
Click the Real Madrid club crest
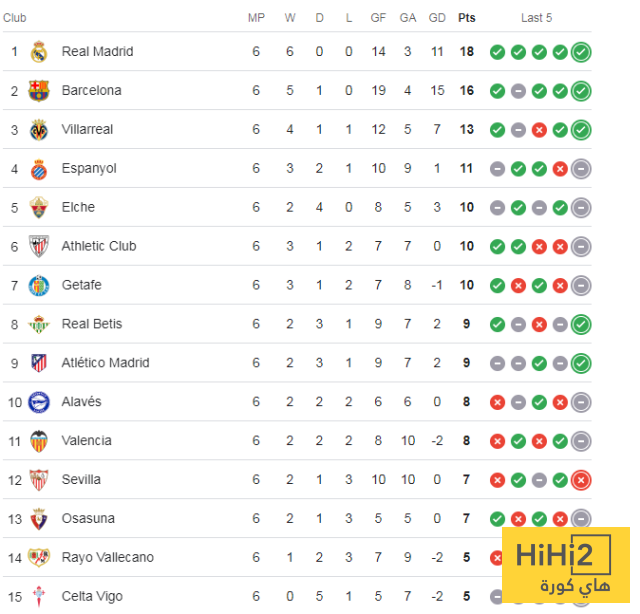[x=39, y=52]
